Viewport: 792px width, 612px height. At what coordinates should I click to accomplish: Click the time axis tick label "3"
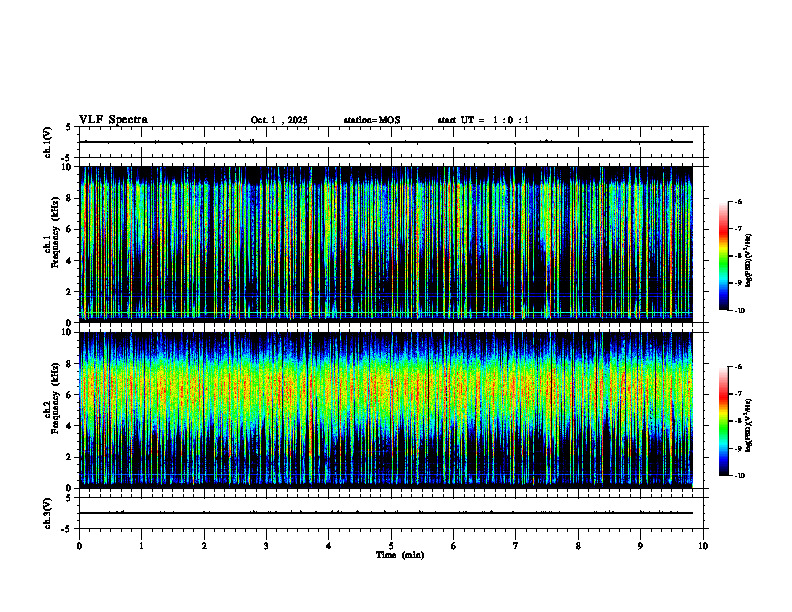coord(266,546)
